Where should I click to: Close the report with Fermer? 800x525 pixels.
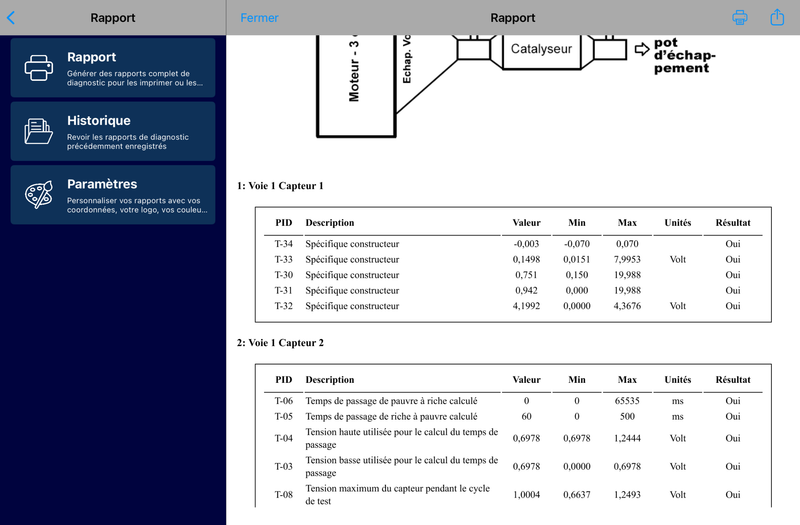(259, 18)
